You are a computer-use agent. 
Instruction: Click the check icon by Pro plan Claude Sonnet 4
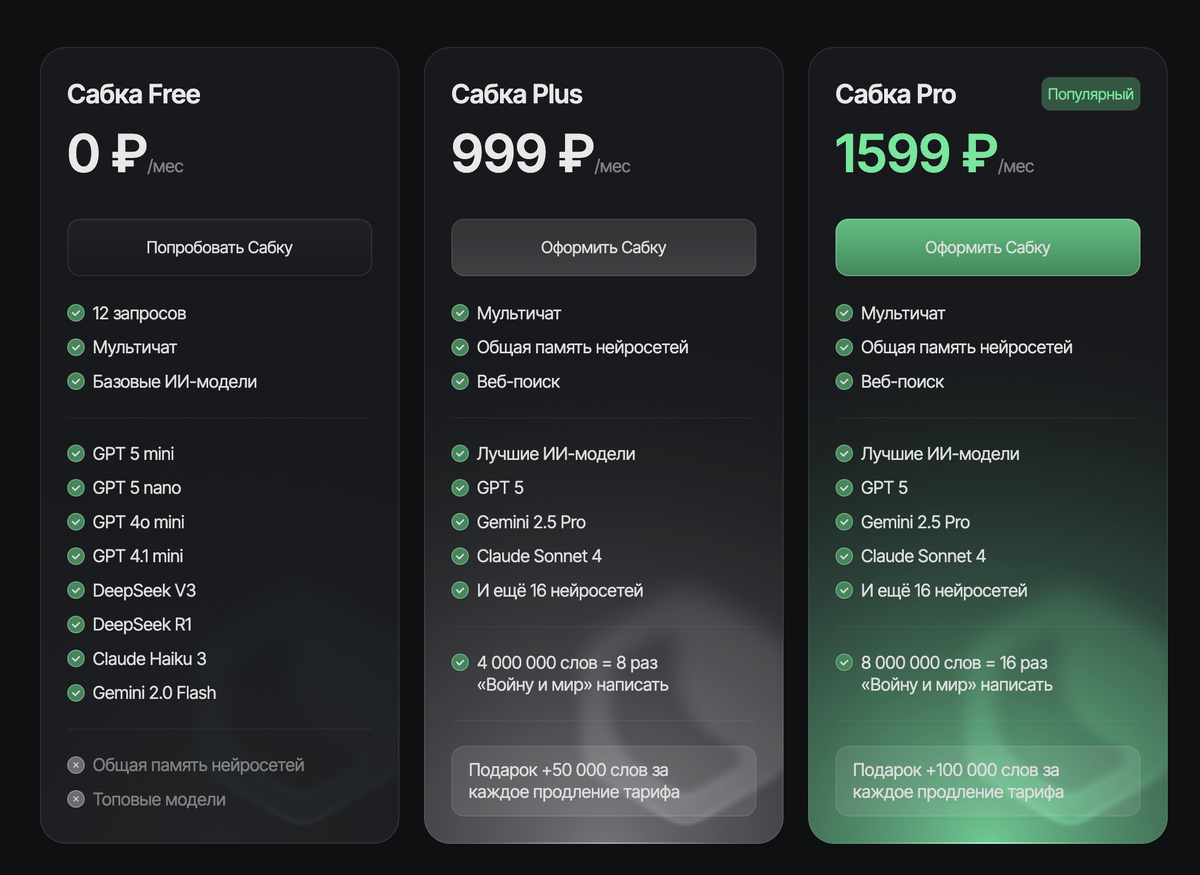pos(844,556)
